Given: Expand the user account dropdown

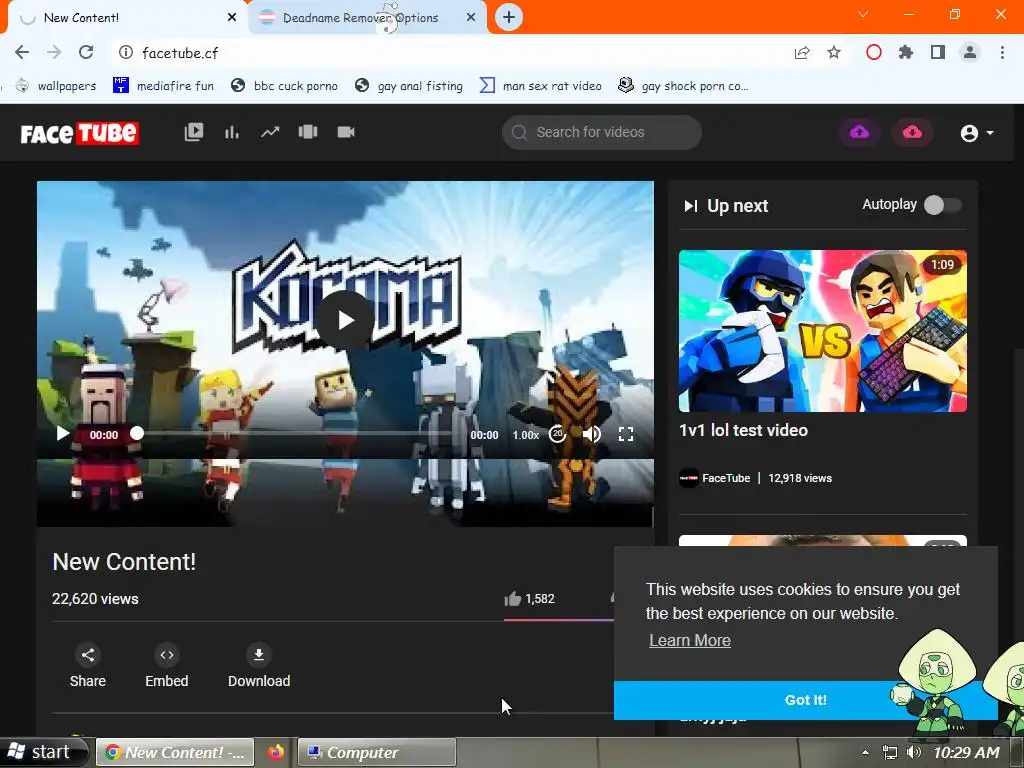Looking at the screenshot, I should pyautogui.click(x=977, y=133).
